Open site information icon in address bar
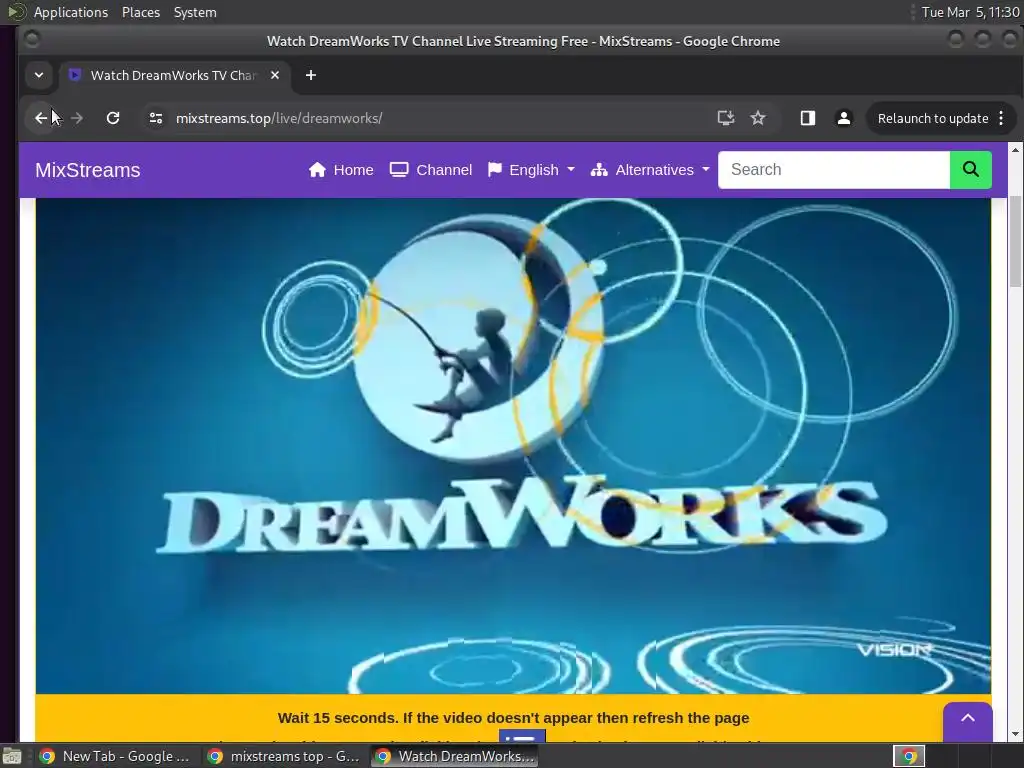 [155, 118]
